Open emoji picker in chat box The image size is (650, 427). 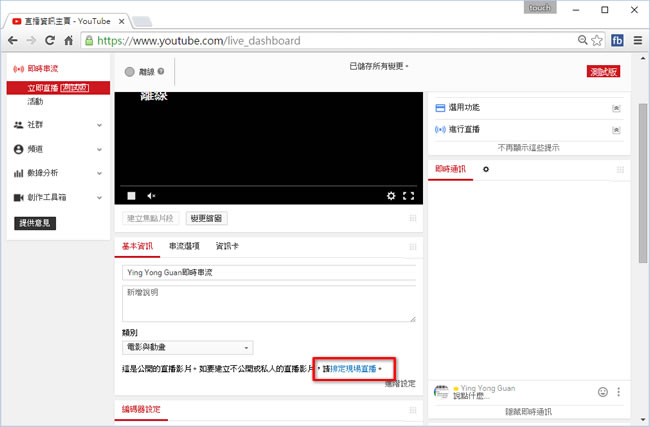click(x=603, y=392)
